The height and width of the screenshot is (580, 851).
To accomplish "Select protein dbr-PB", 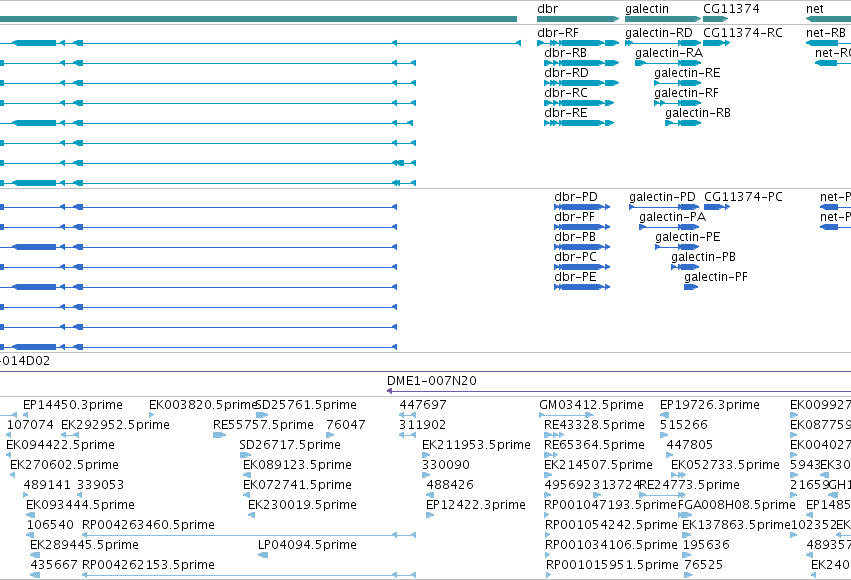I will (x=575, y=237).
